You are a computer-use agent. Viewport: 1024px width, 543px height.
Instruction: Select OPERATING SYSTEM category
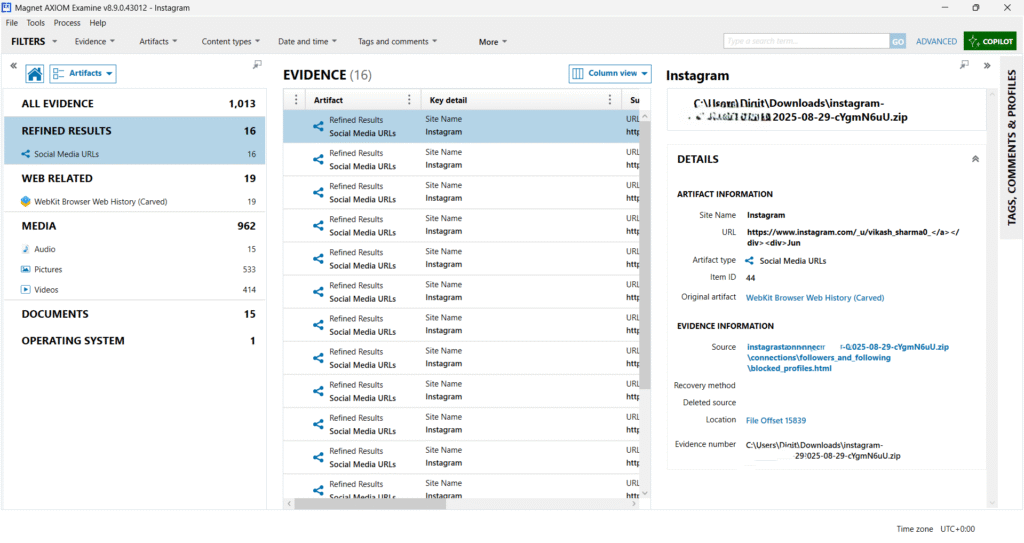pyautogui.click(x=135, y=341)
